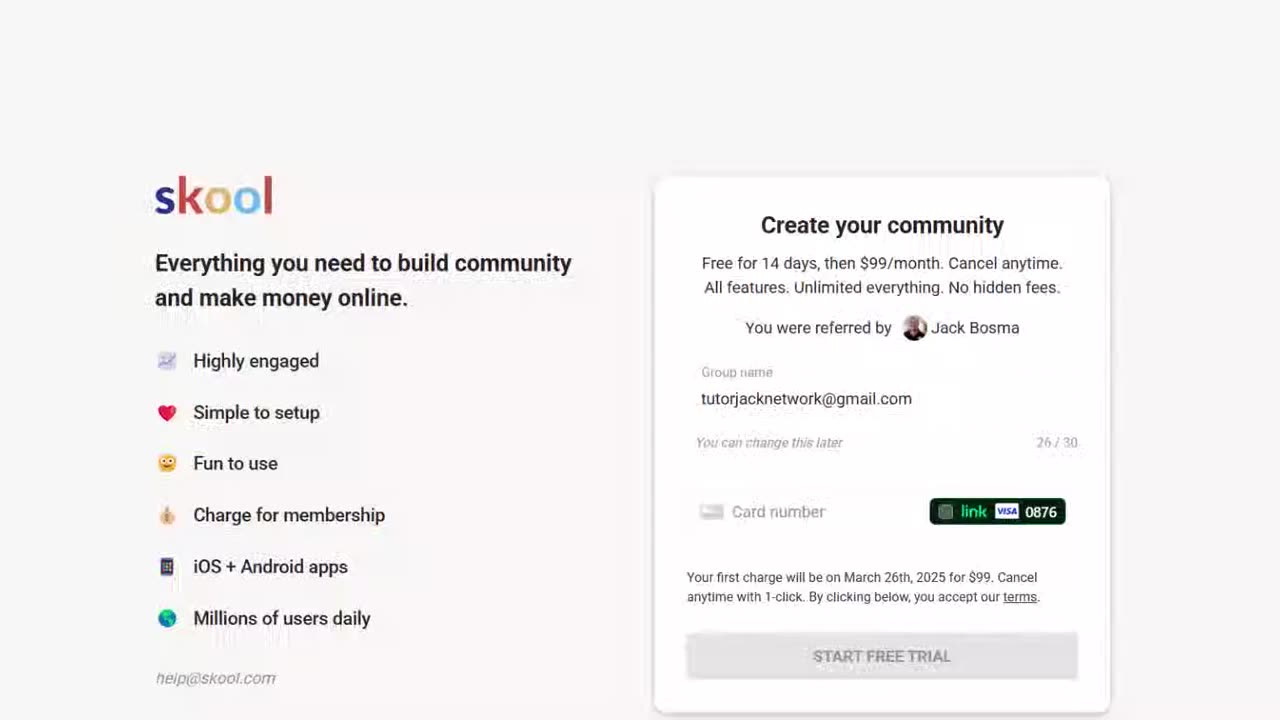This screenshot has width=1280, height=720.
Task: Click the red heart icon beside Simple to setup
Action: 167,412
